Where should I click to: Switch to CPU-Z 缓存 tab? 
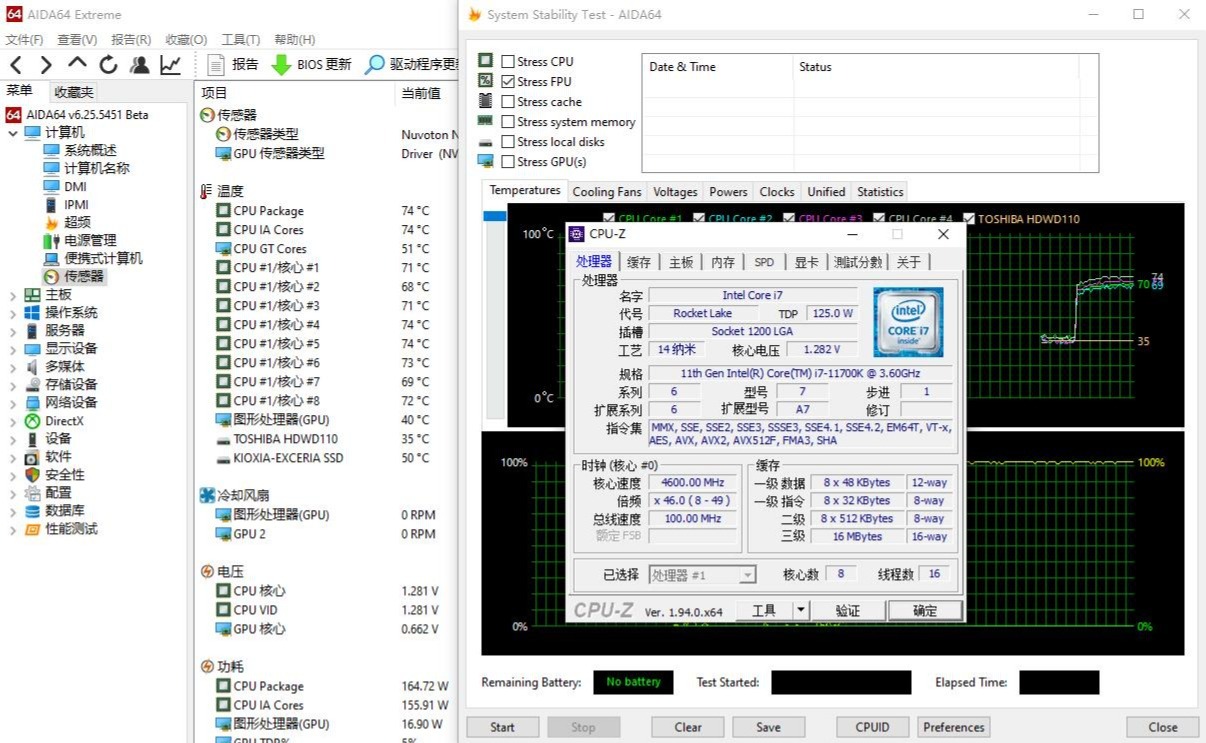639,262
